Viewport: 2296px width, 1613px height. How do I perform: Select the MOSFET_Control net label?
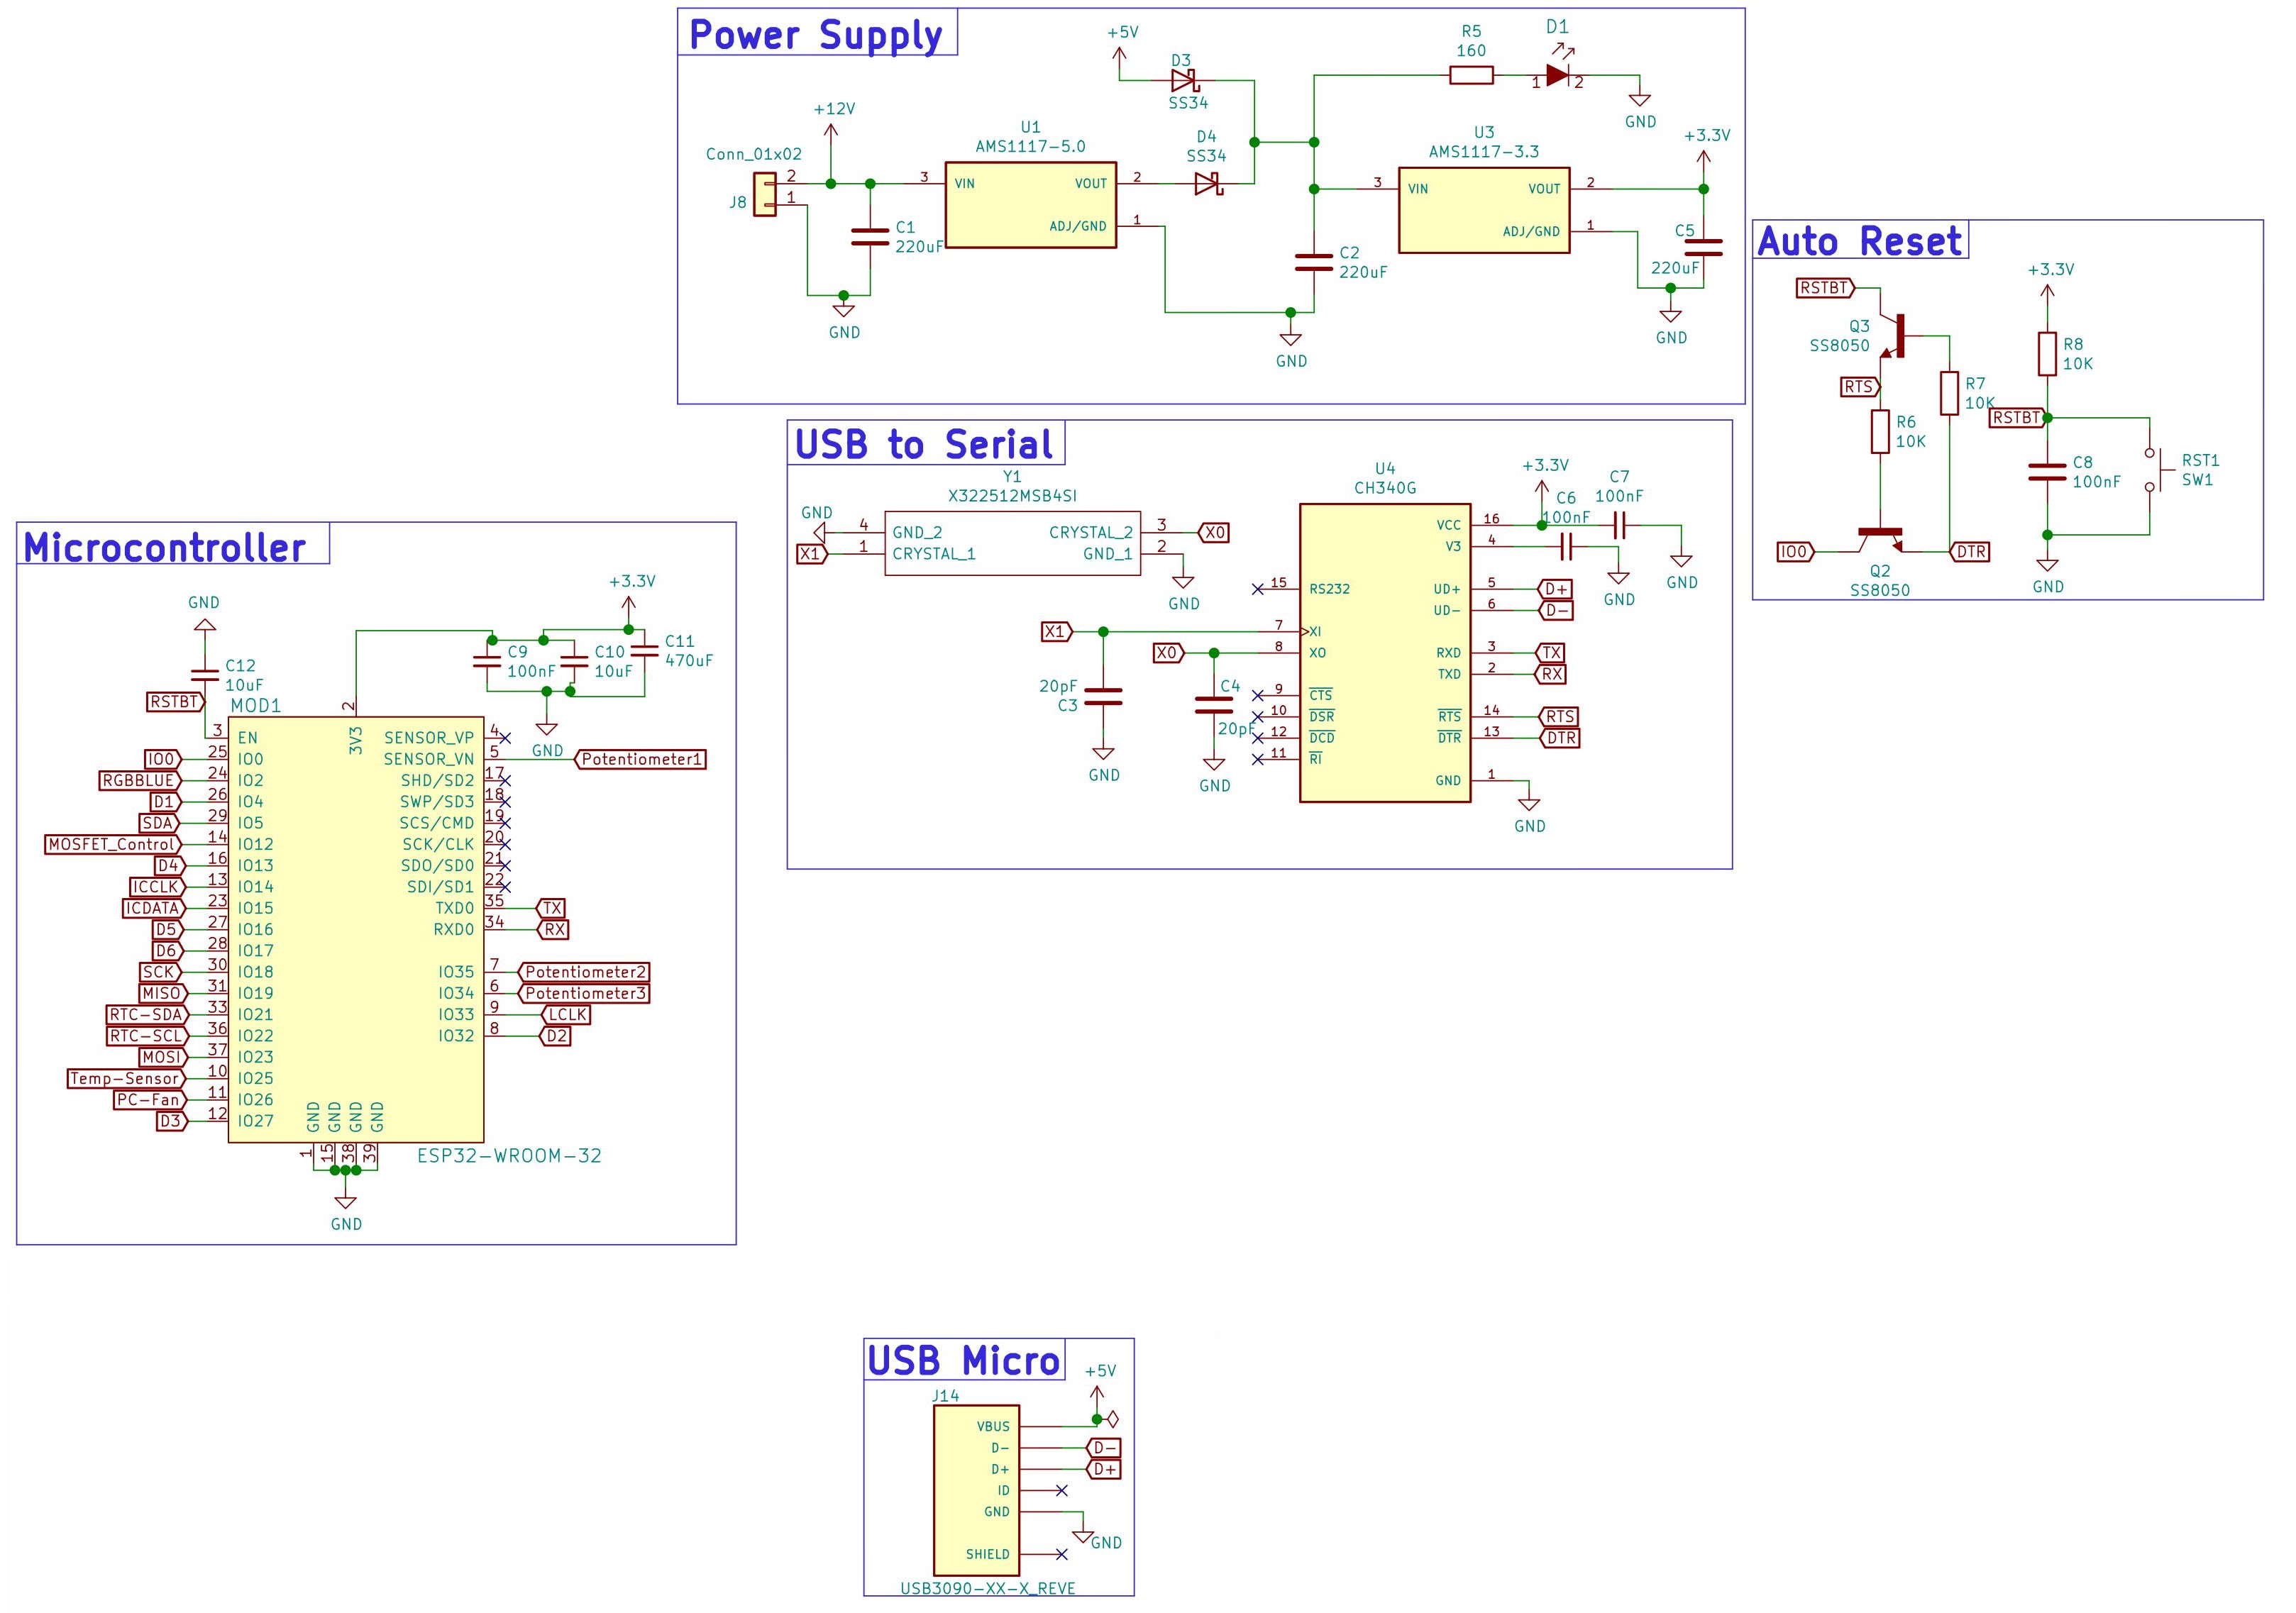(114, 845)
